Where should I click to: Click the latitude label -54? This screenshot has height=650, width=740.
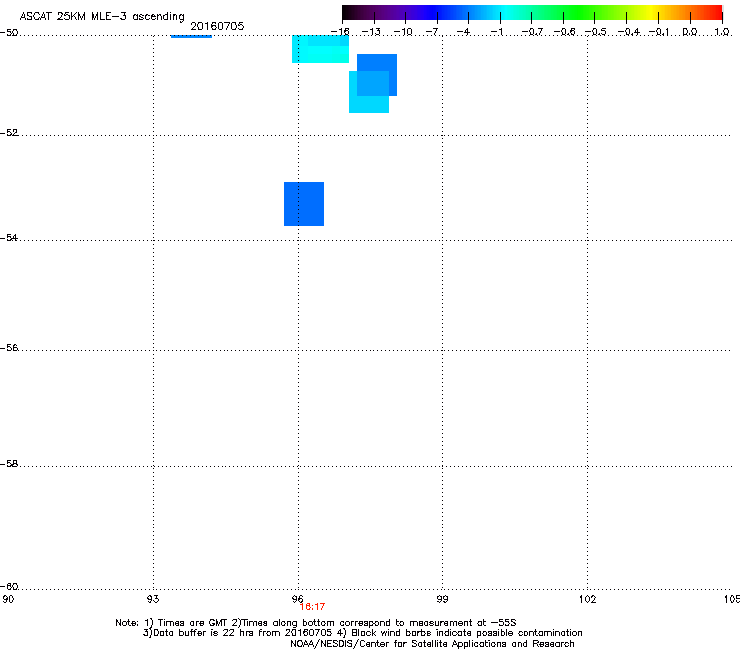point(9,237)
